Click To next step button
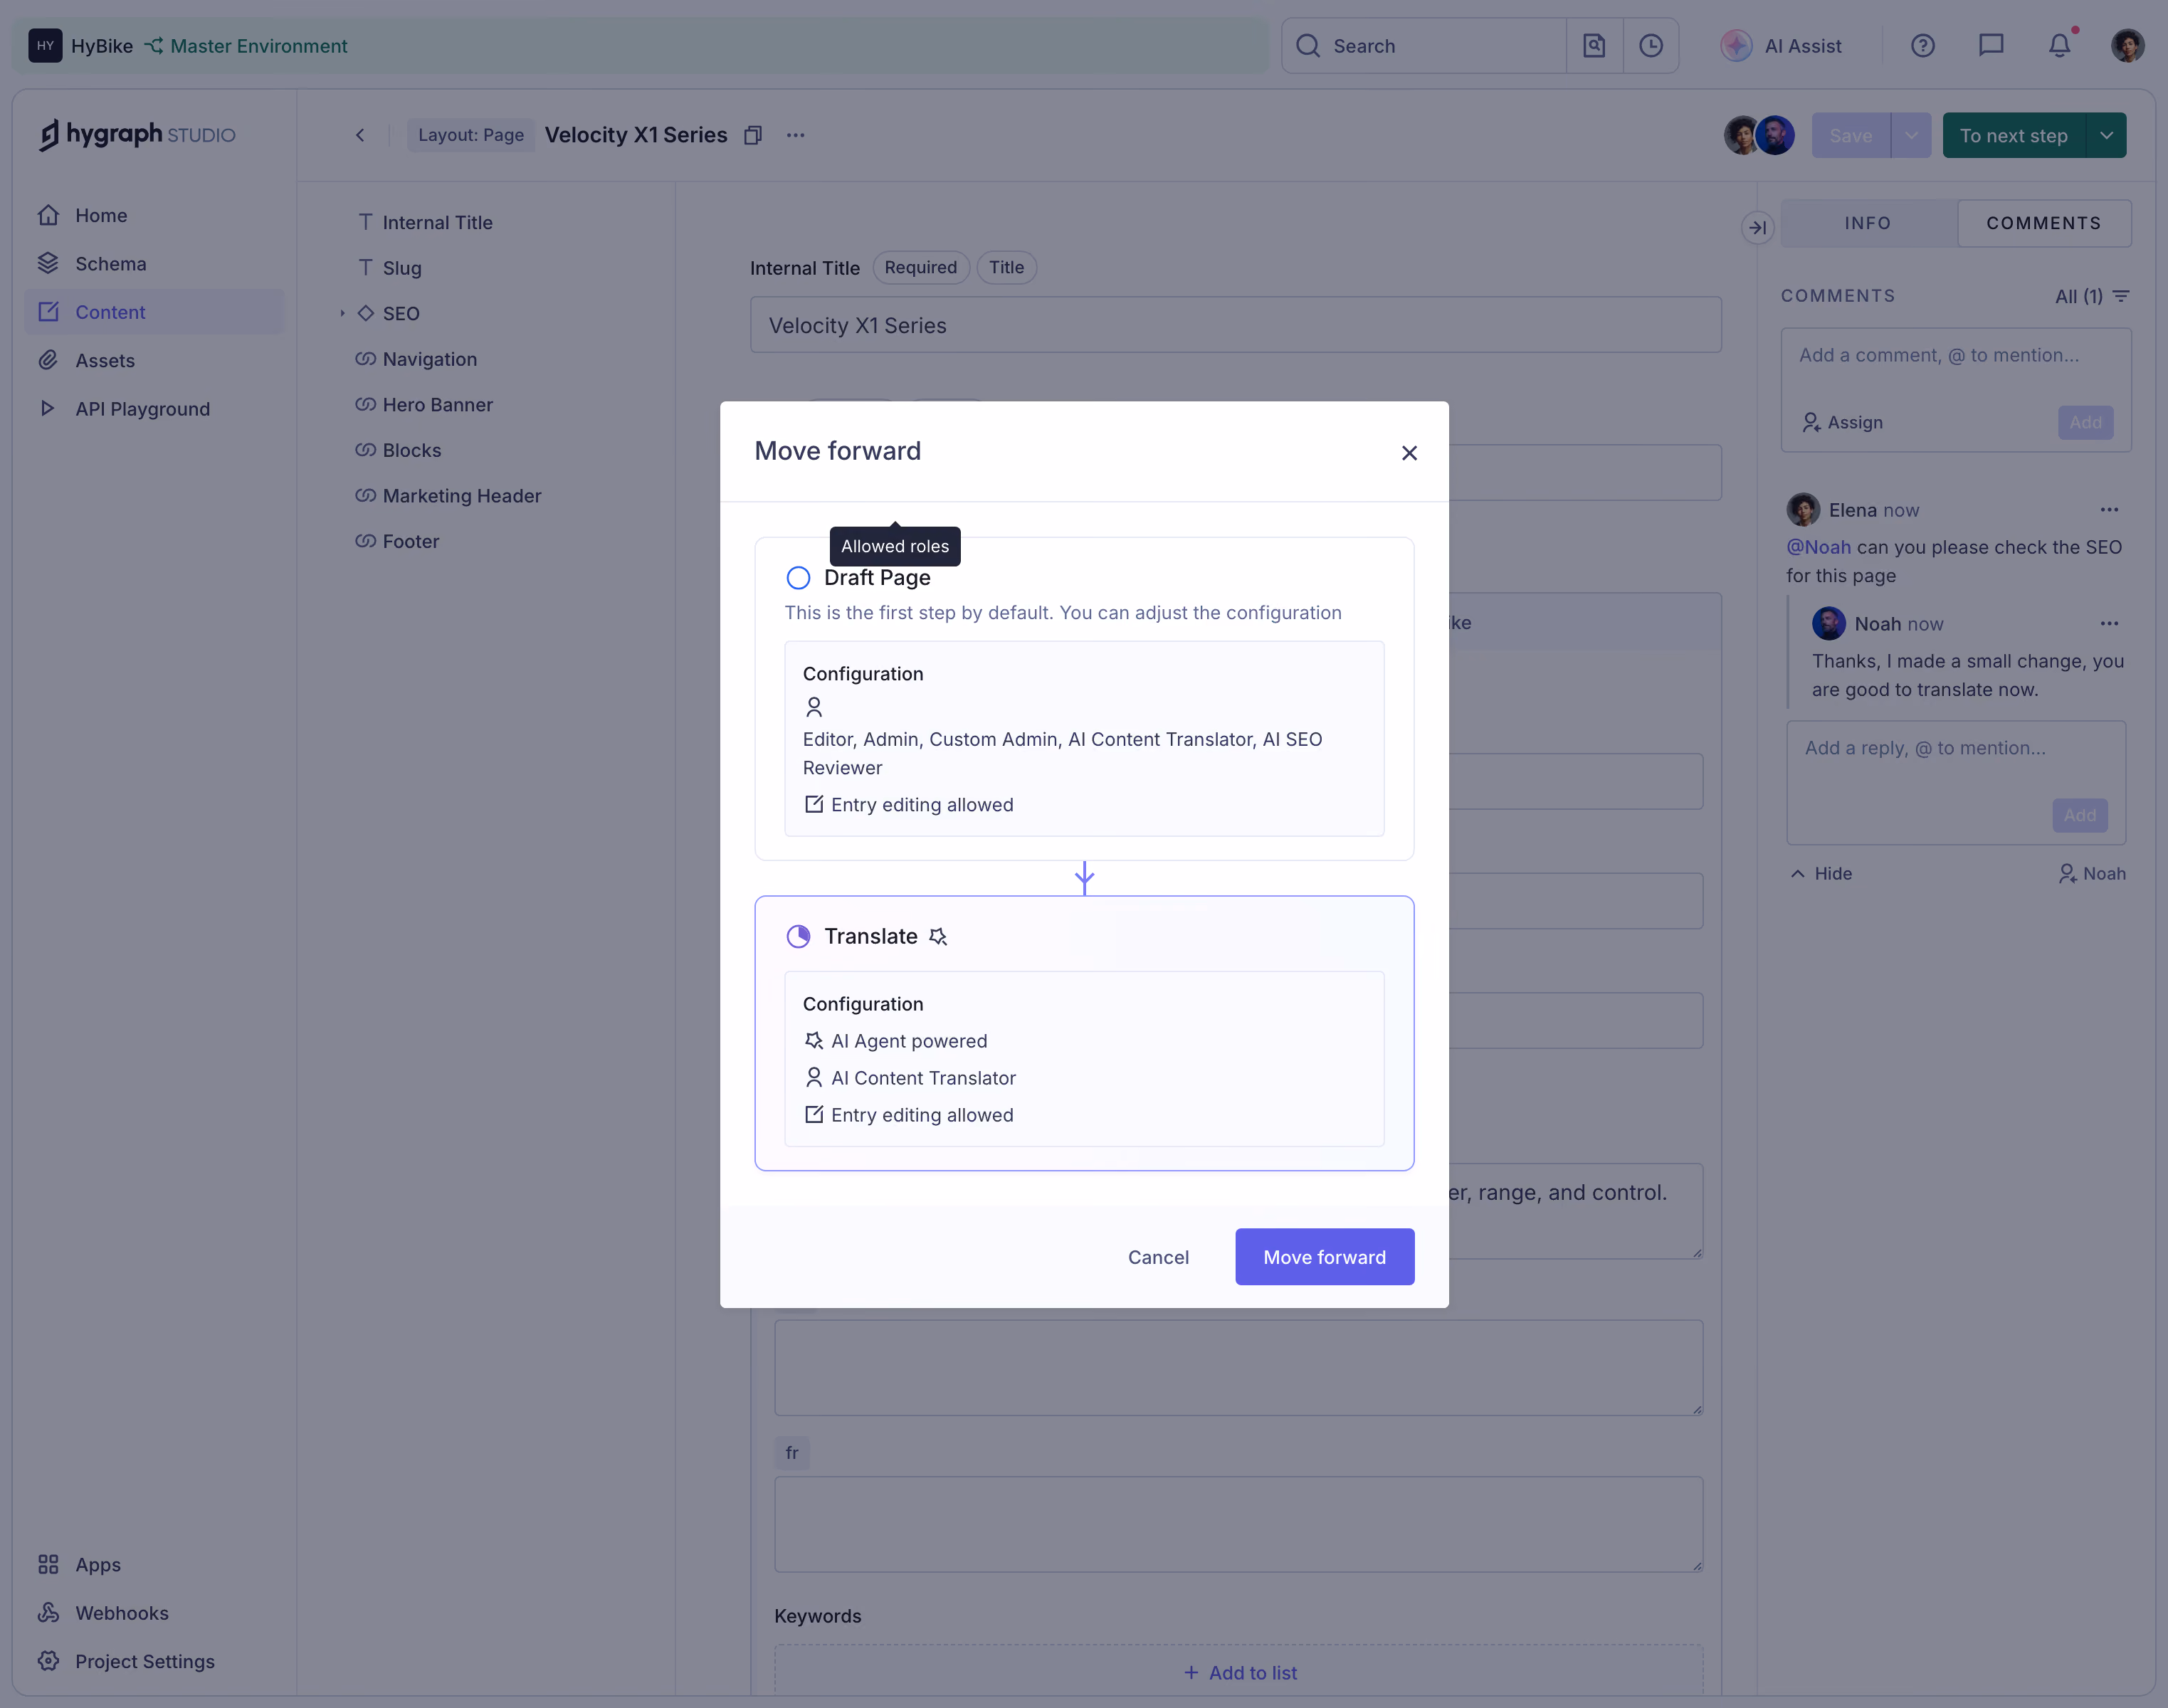2168x1708 pixels. pos(2013,135)
